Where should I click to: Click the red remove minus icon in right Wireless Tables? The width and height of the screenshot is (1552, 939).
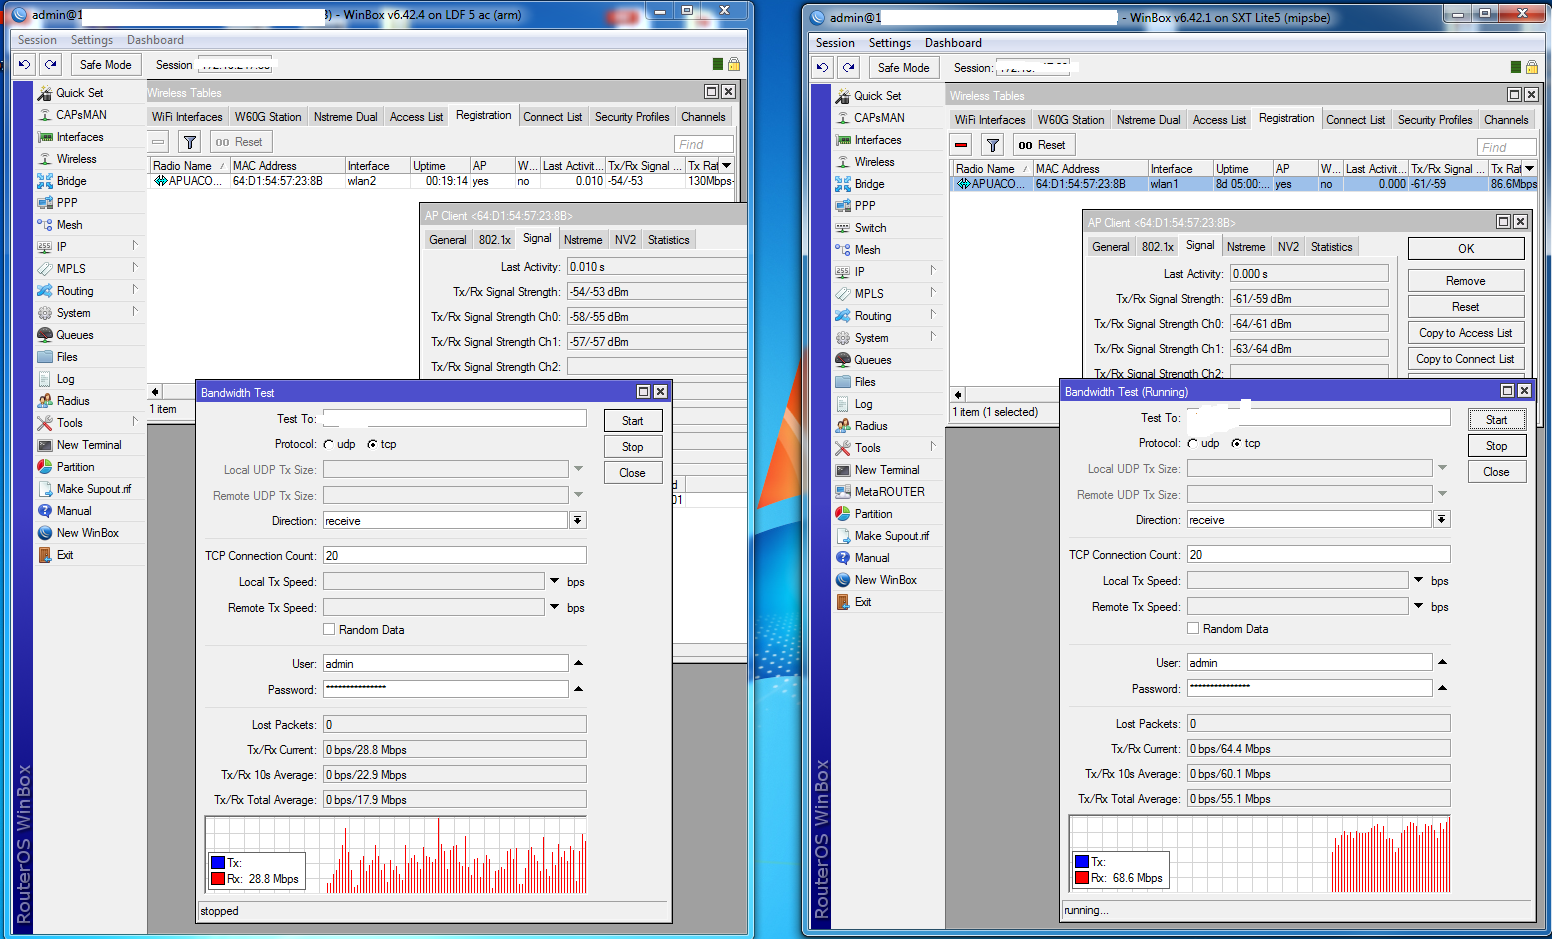[x=961, y=145]
